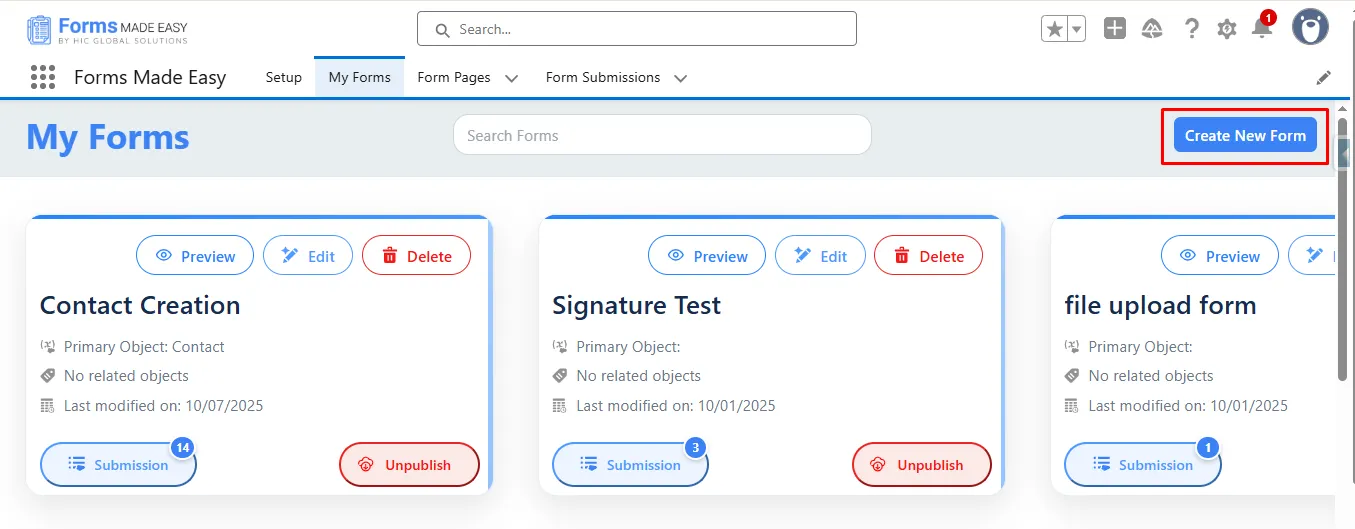This screenshot has width=1355, height=529.
Task: Open the user profile avatar
Action: [1310, 28]
